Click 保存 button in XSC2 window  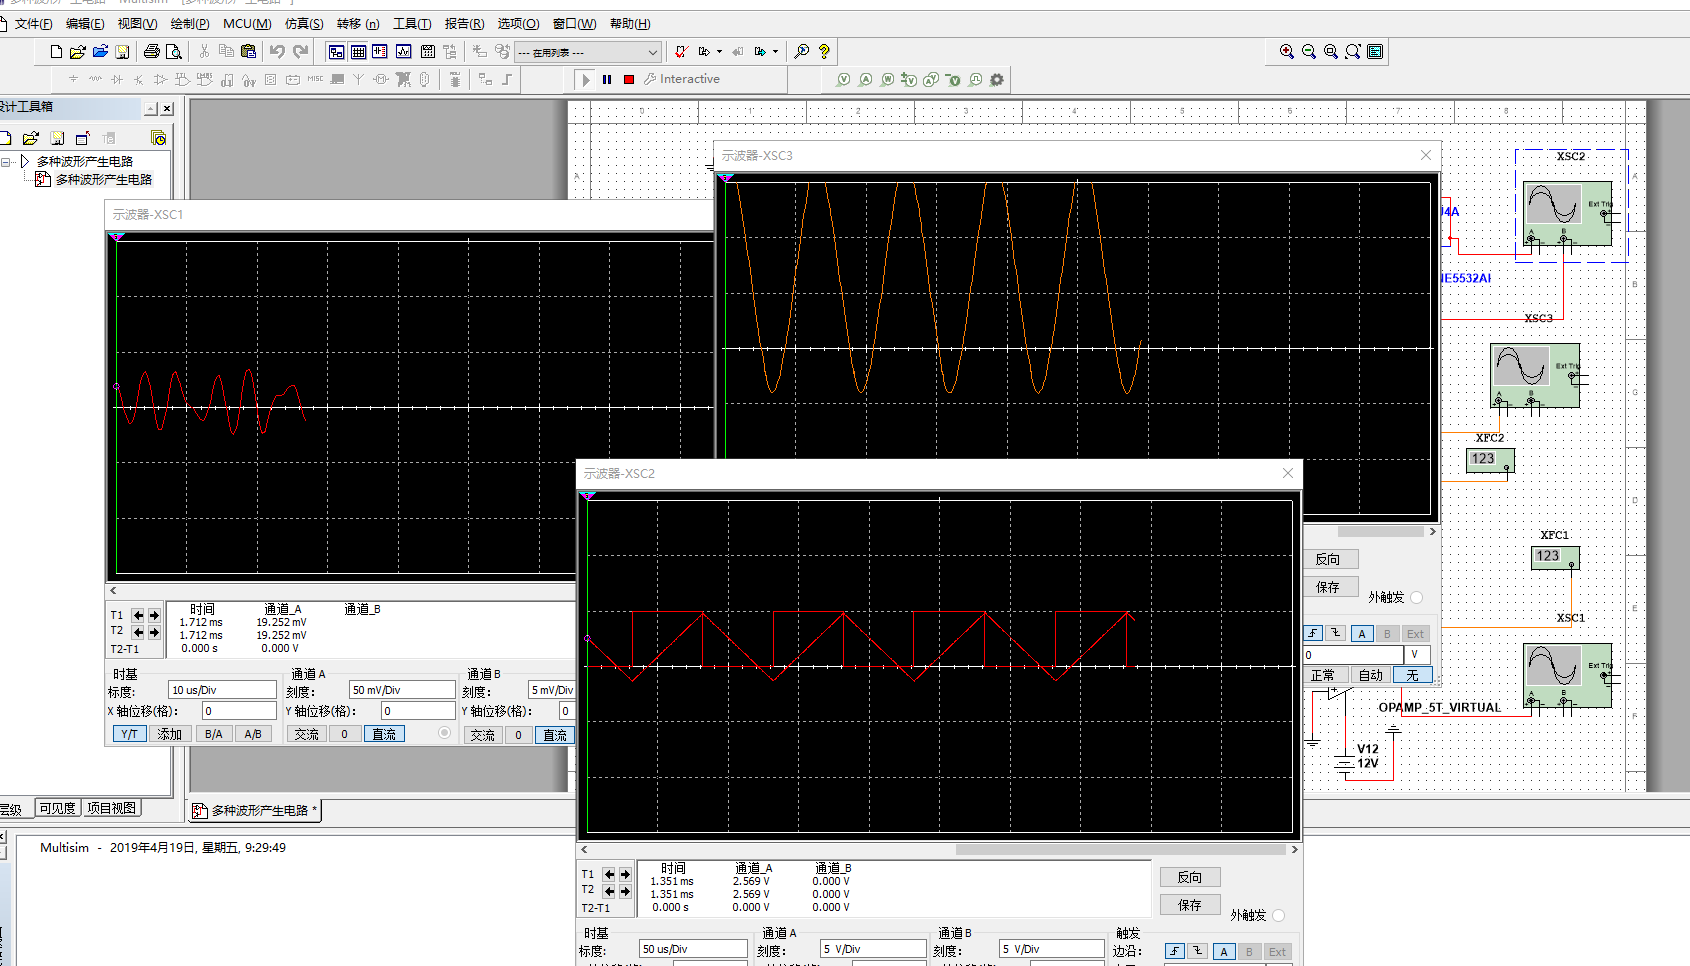coord(1190,905)
